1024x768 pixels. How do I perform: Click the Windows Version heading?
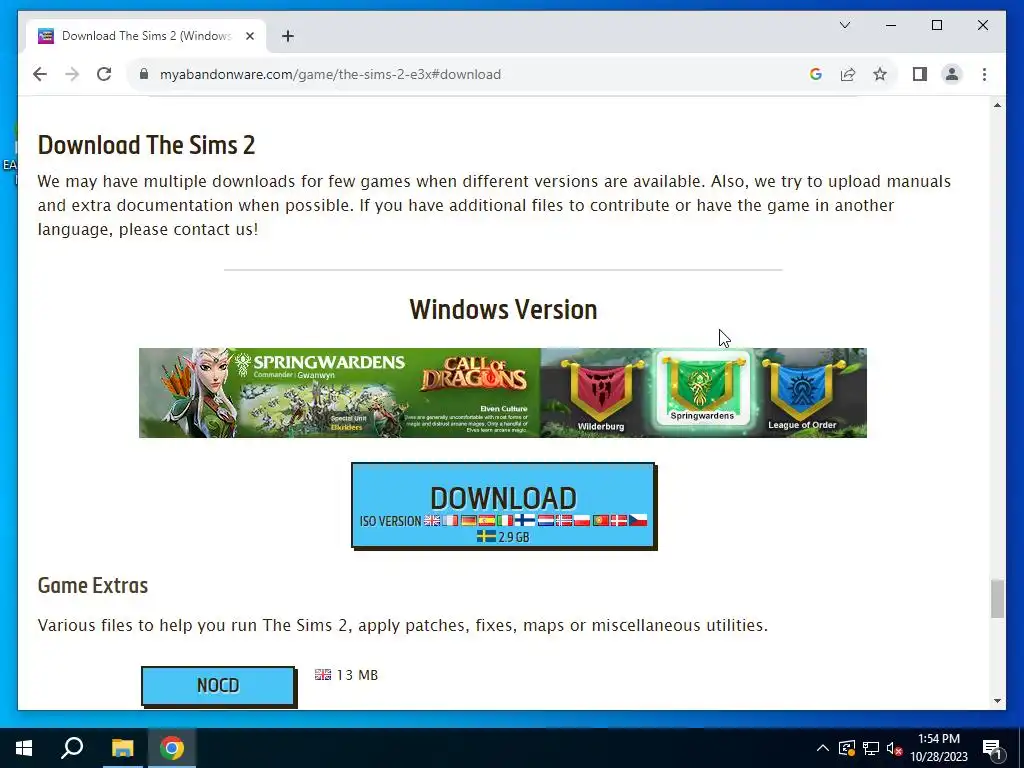coord(503,310)
